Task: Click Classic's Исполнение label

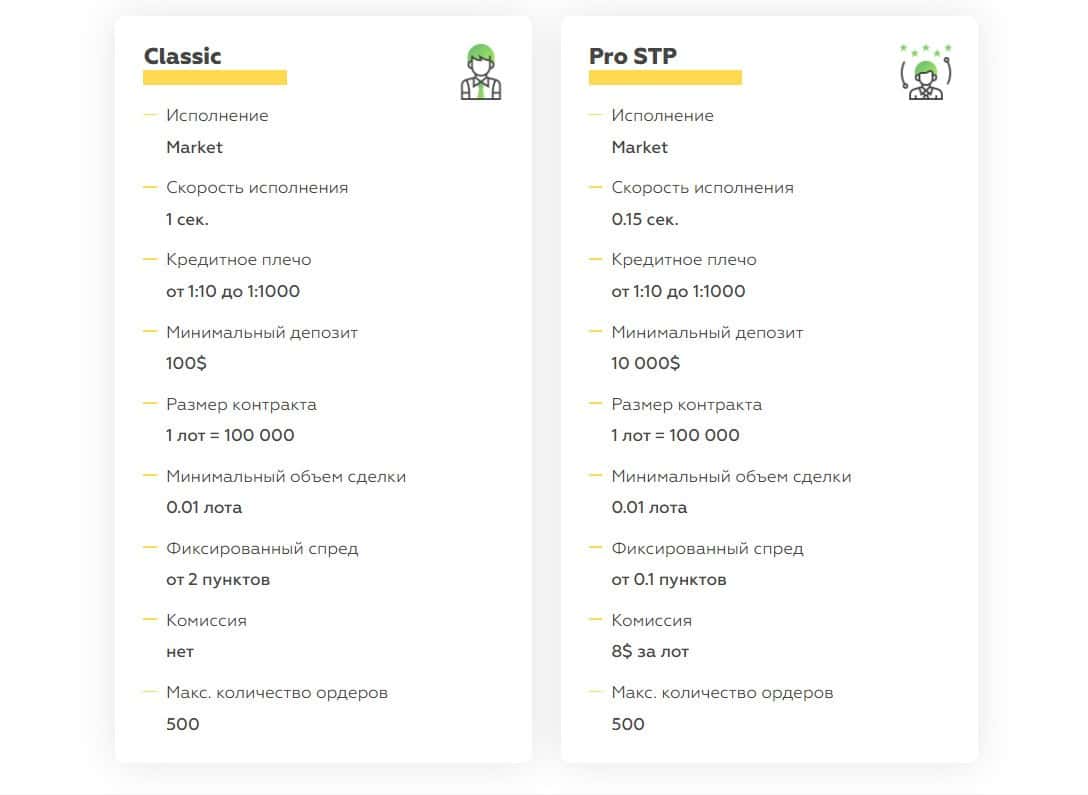Action: pos(217,115)
